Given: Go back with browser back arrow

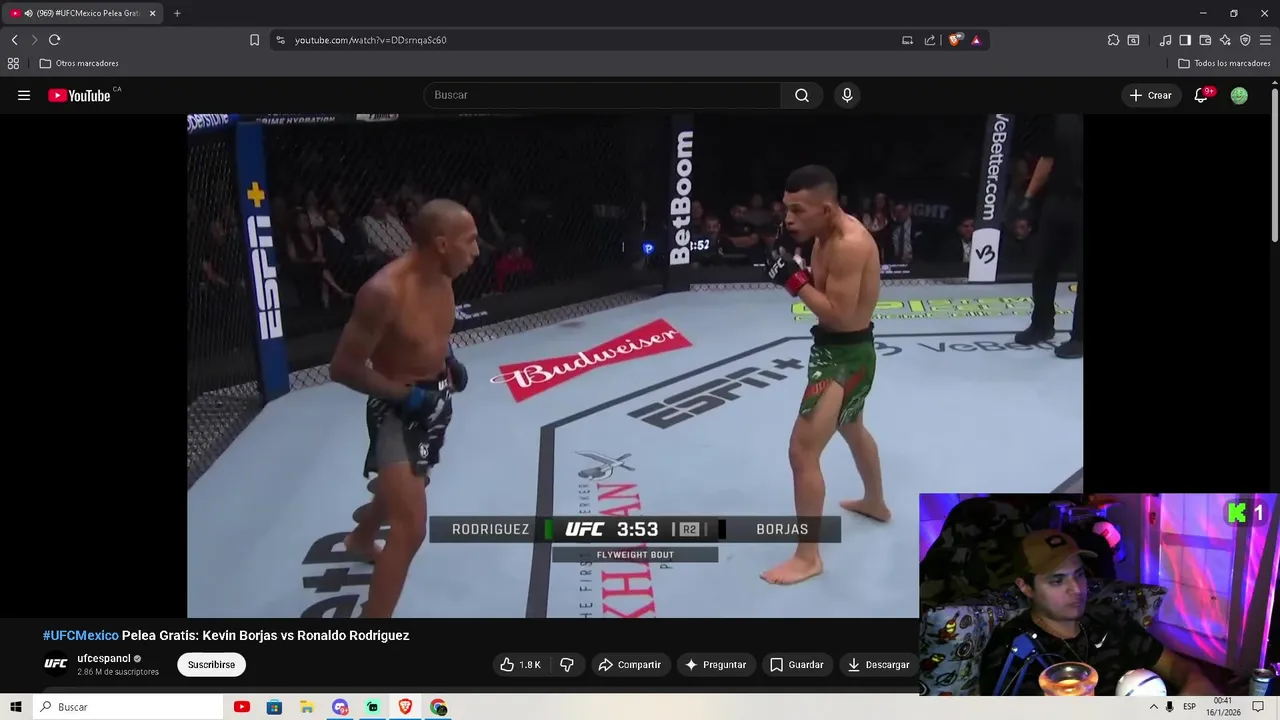Looking at the screenshot, I should pos(14,40).
